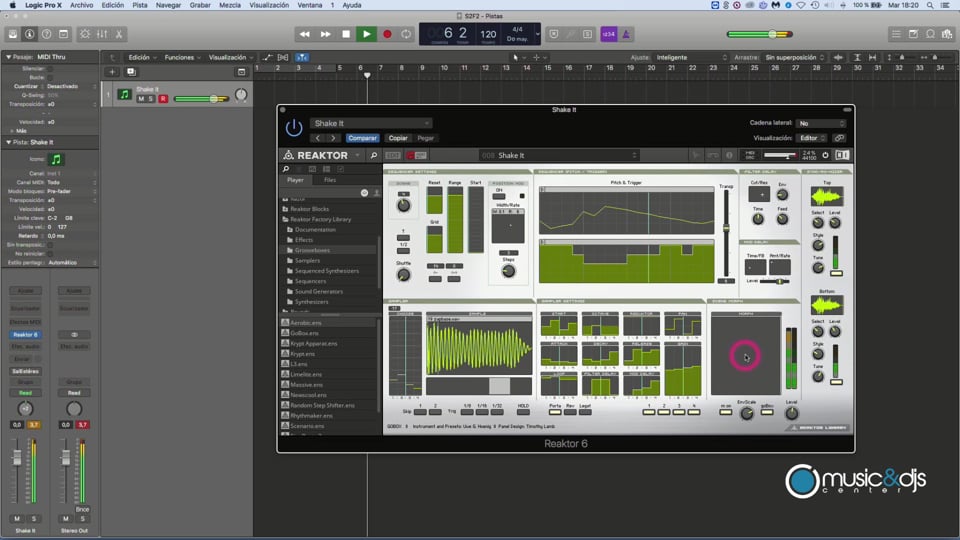Select the Sequenced Synthesizers folder

(x=327, y=271)
